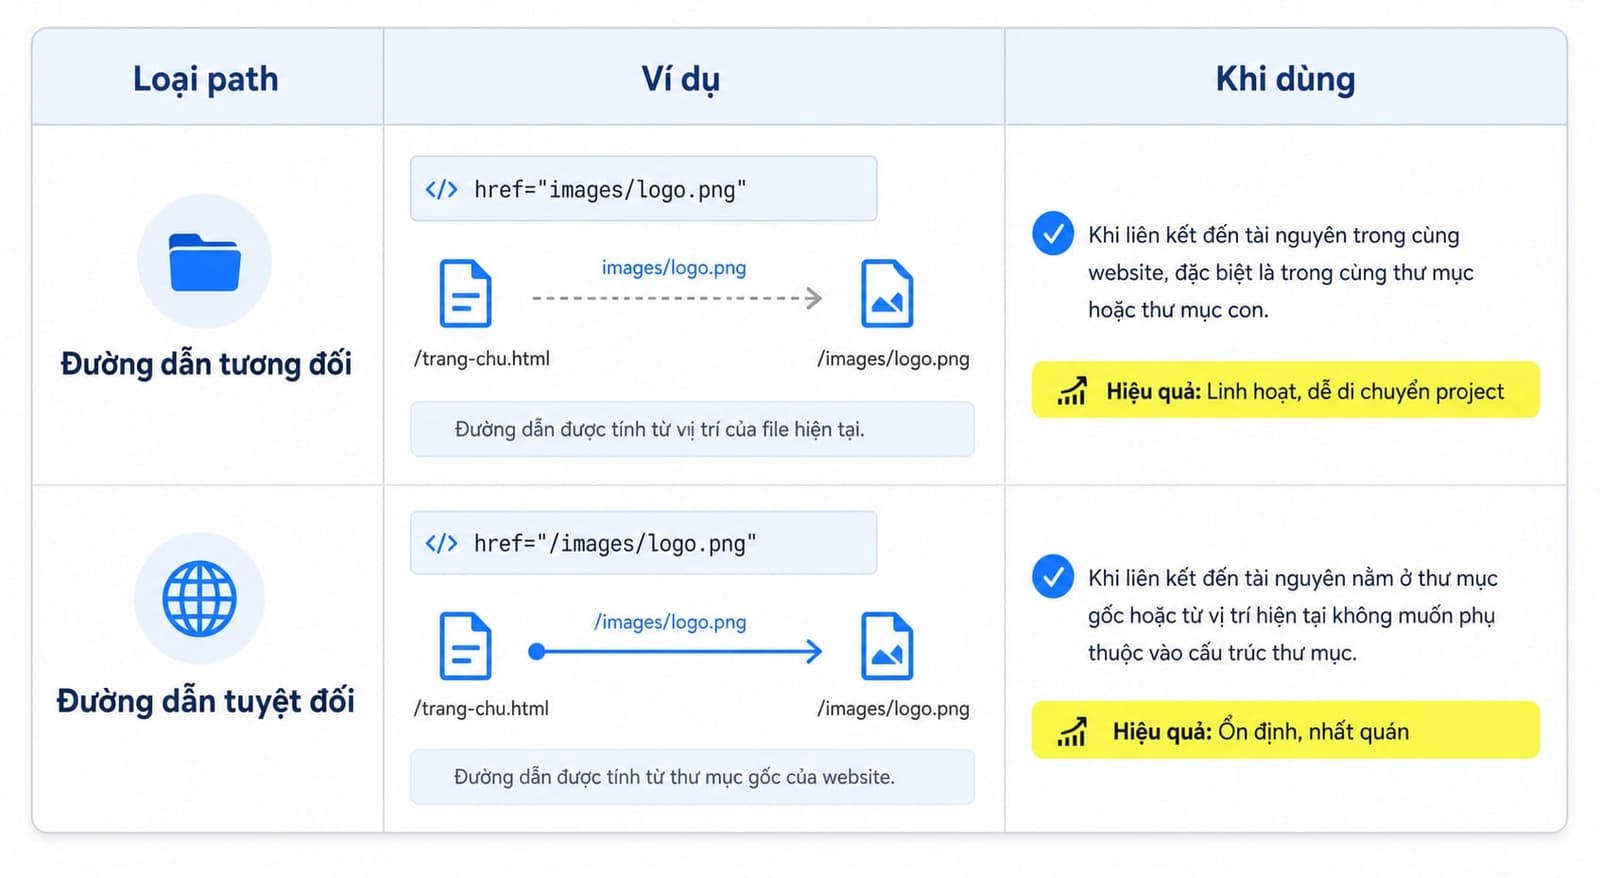This screenshot has height=878, width=1600.
Task: Click chart icon beside Ổn định, nhất quán
Action: pyautogui.click(x=1072, y=732)
